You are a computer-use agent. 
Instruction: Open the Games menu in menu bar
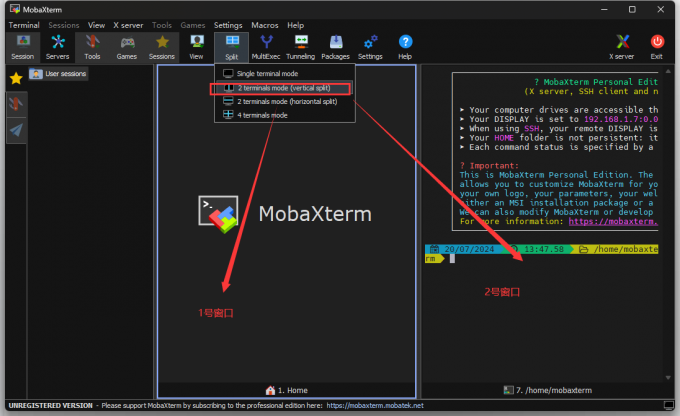[x=193, y=25]
